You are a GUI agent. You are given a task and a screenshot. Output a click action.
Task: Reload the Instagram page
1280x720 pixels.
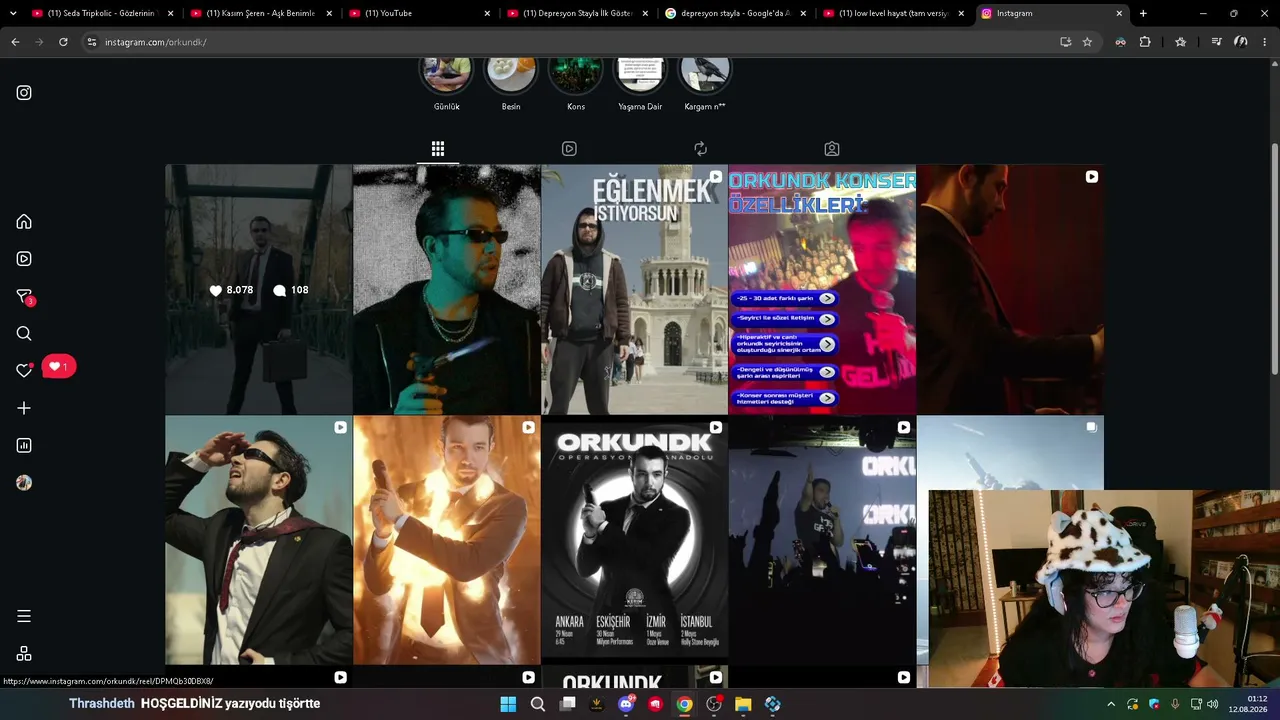click(63, 42)
